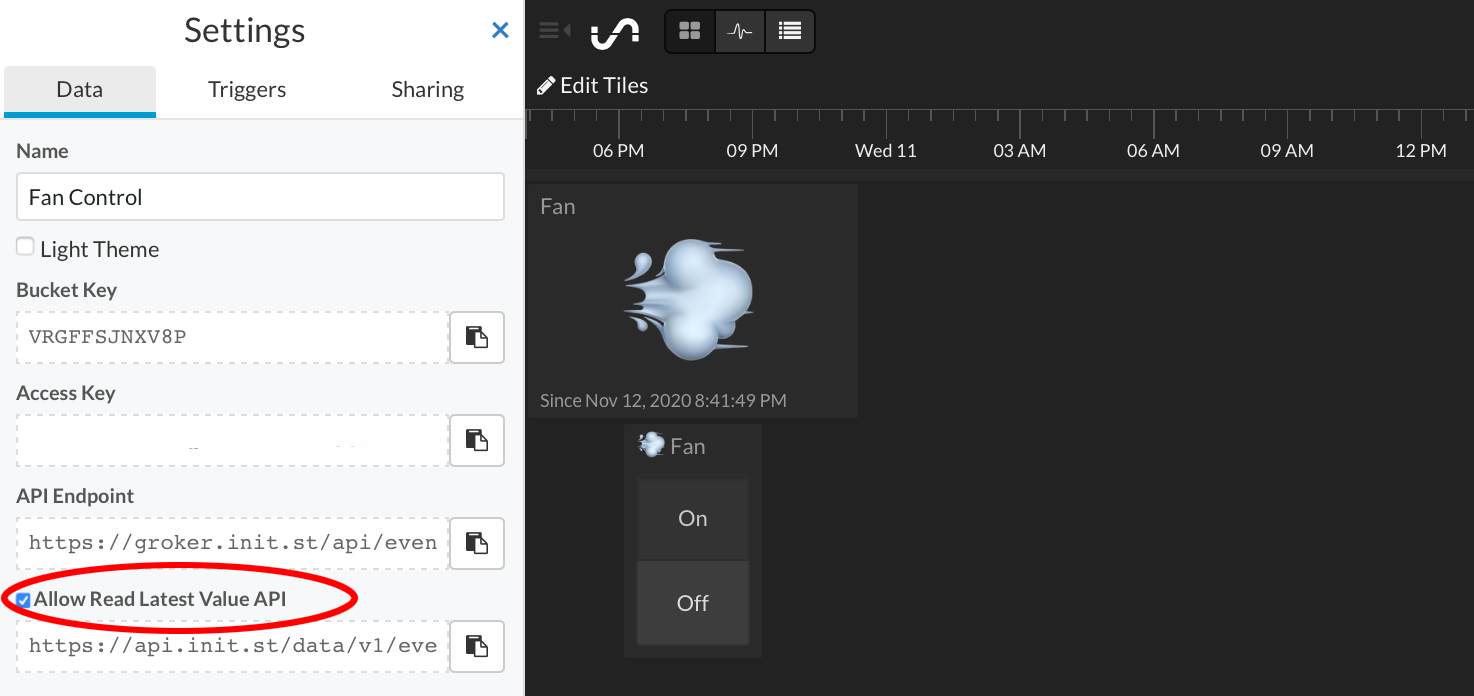Collapse the sidebar with hamburger icon

(x=554, y=30)
